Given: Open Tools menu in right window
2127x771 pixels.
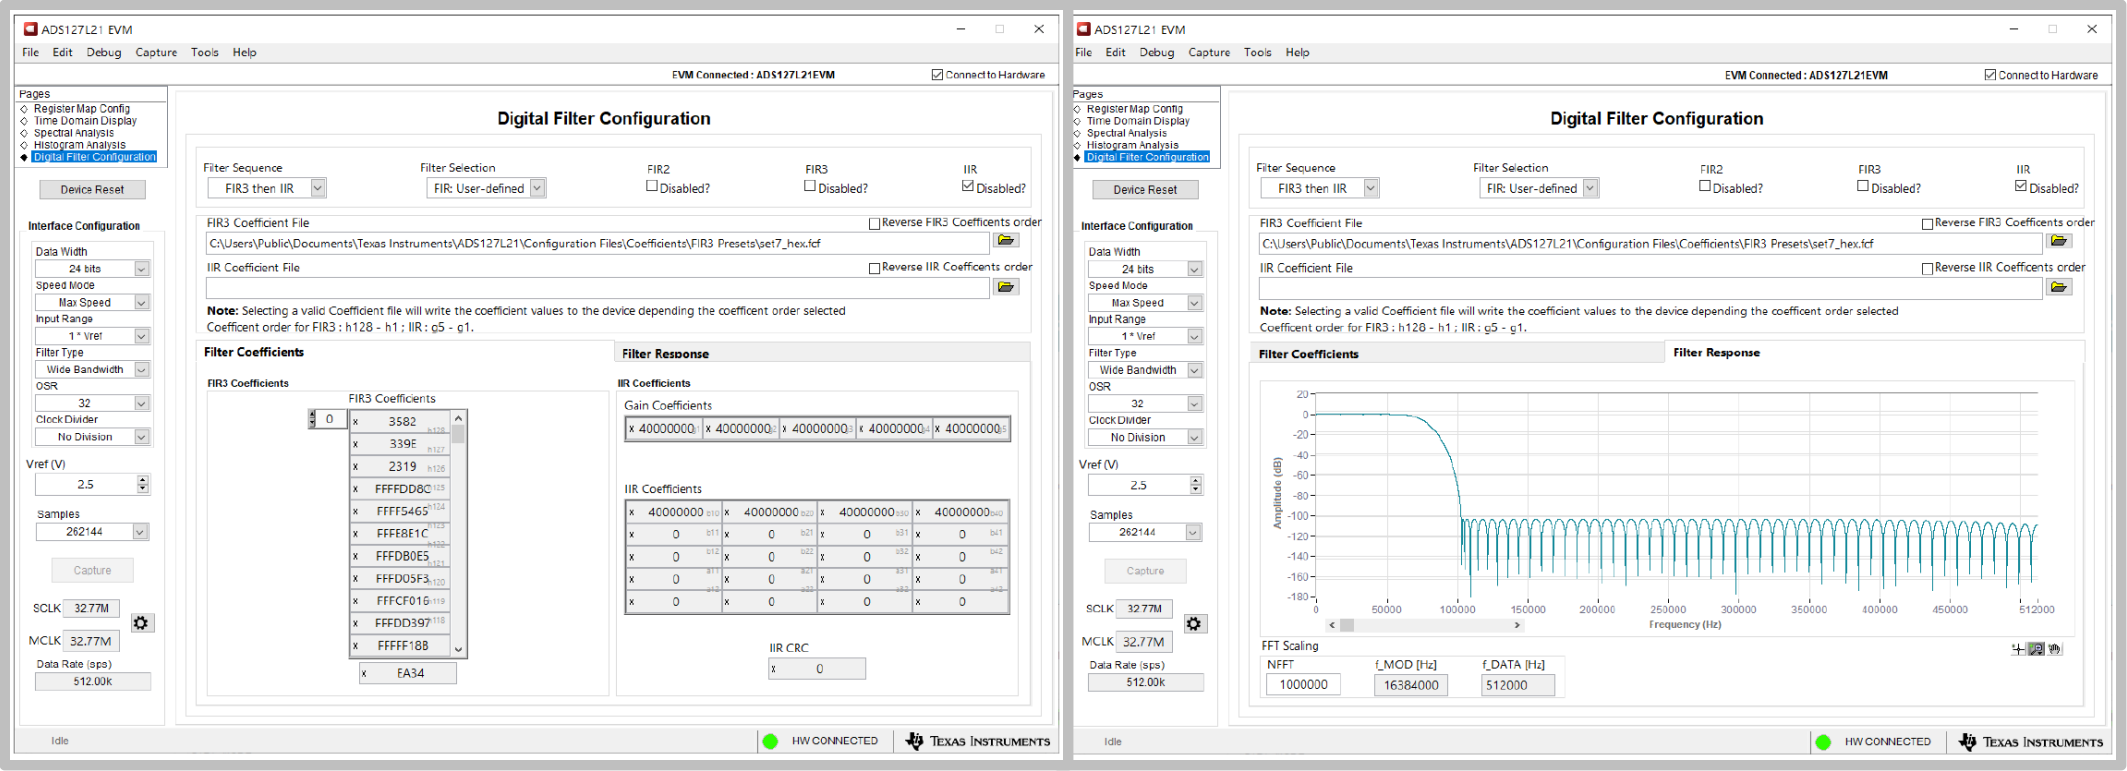Looking at the screenshot, I should 1258,52.
